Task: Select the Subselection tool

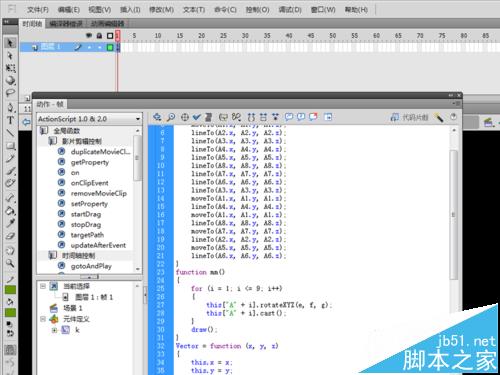Action: [10, 55]
